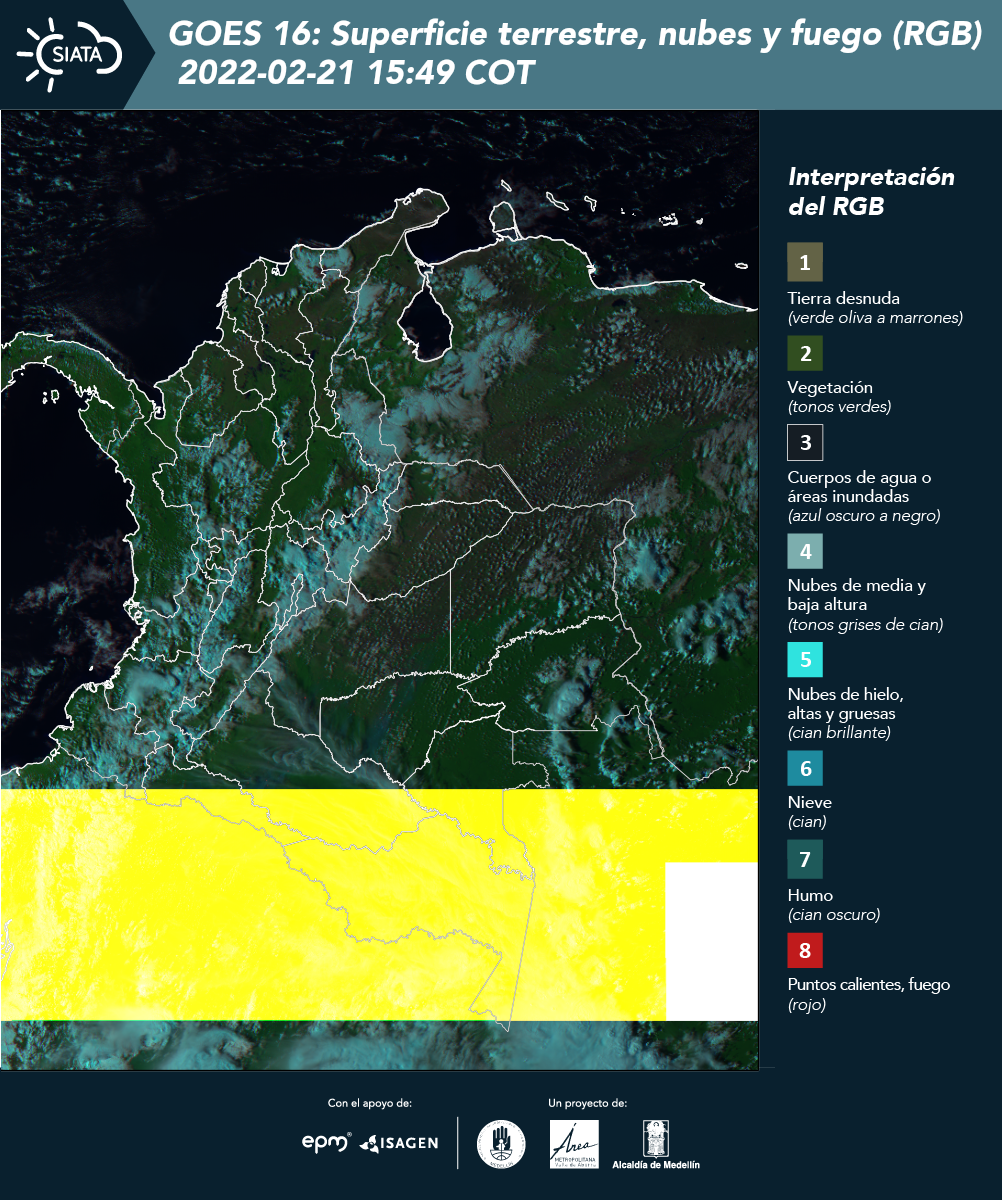Click the '(tonos grises de cian)' description

[865, 625]
